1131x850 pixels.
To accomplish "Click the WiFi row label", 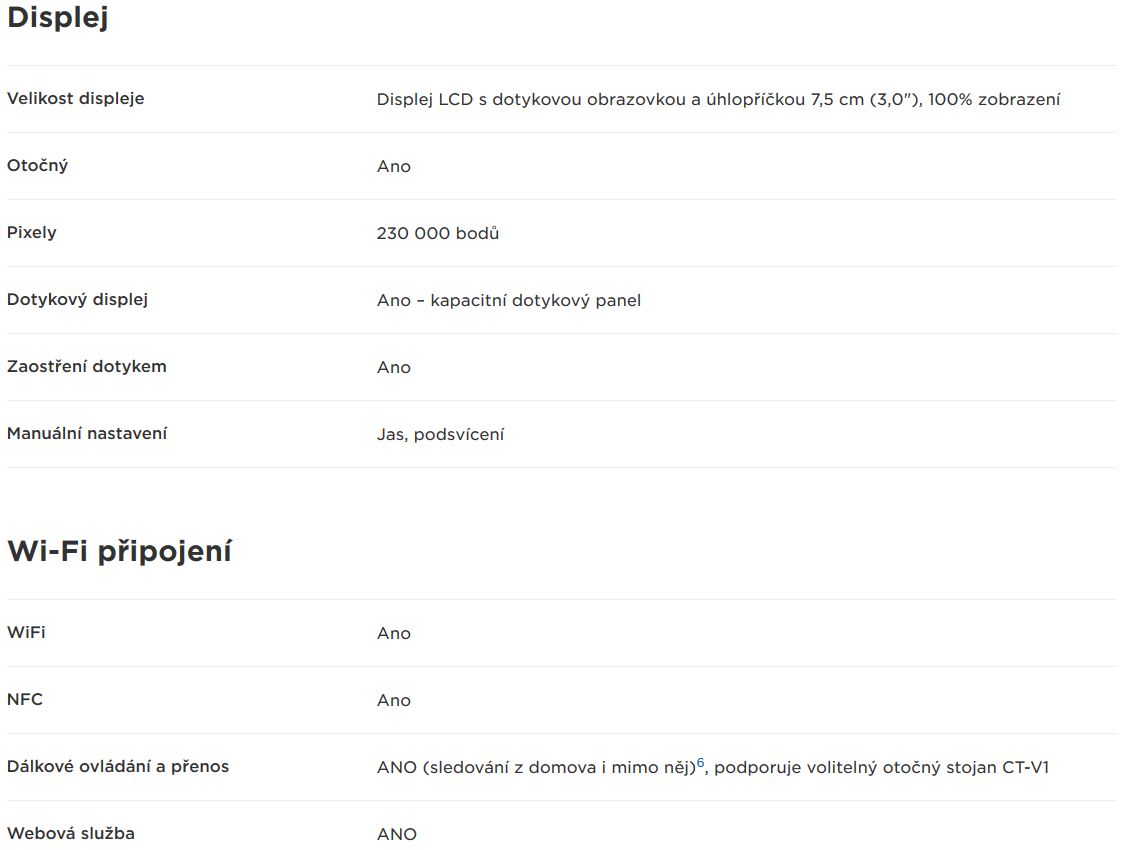I will click(x=26, y=633).
